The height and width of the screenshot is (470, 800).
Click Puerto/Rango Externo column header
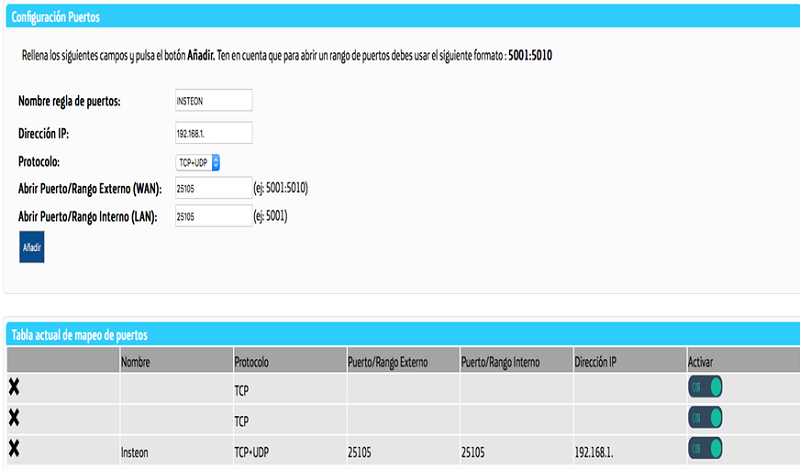pos(403,361)
